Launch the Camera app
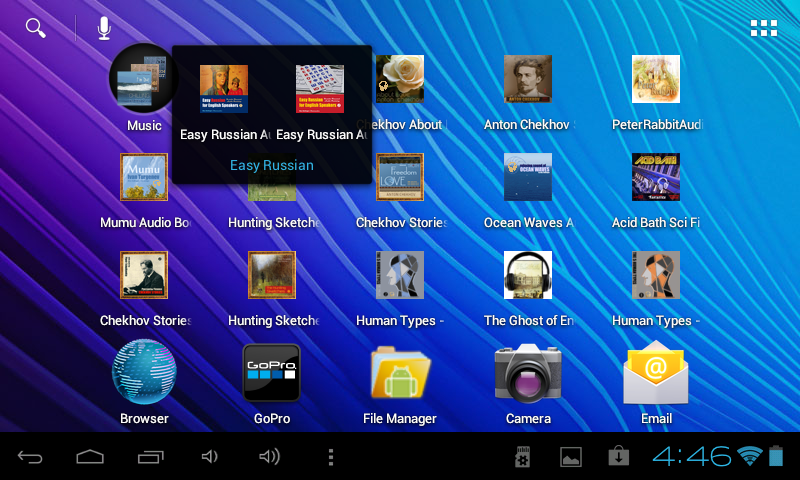 point(528,373)
